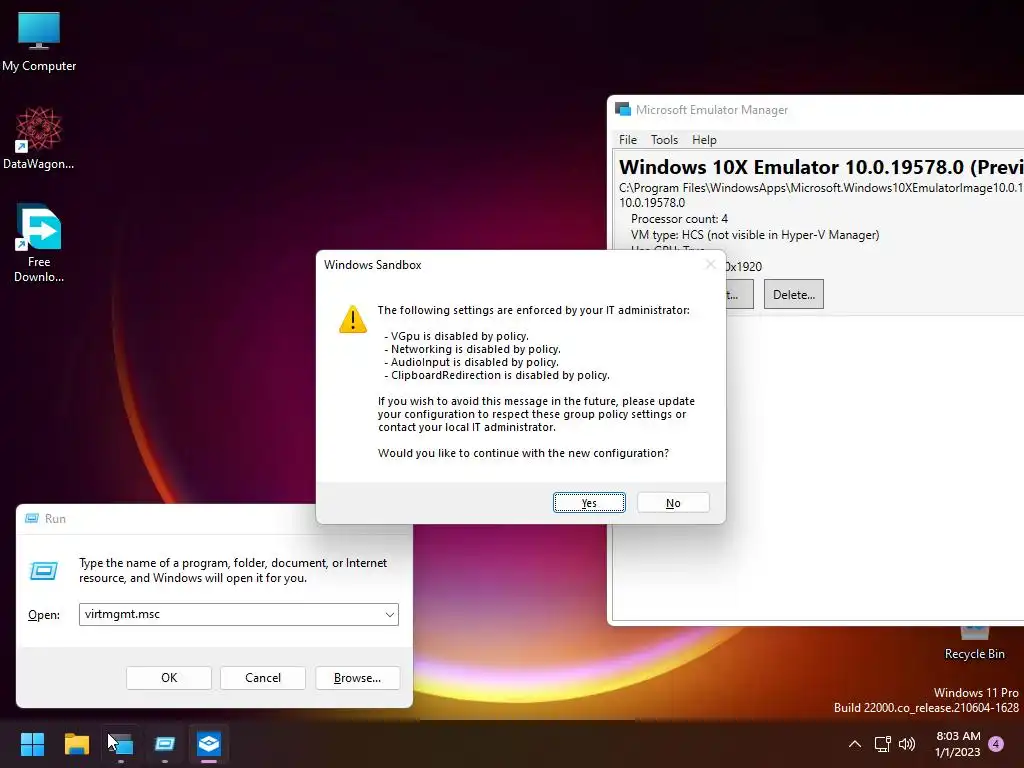Click the VM type: HCS line
Viewport: 1024px width, 768px height.
[755, 234]
